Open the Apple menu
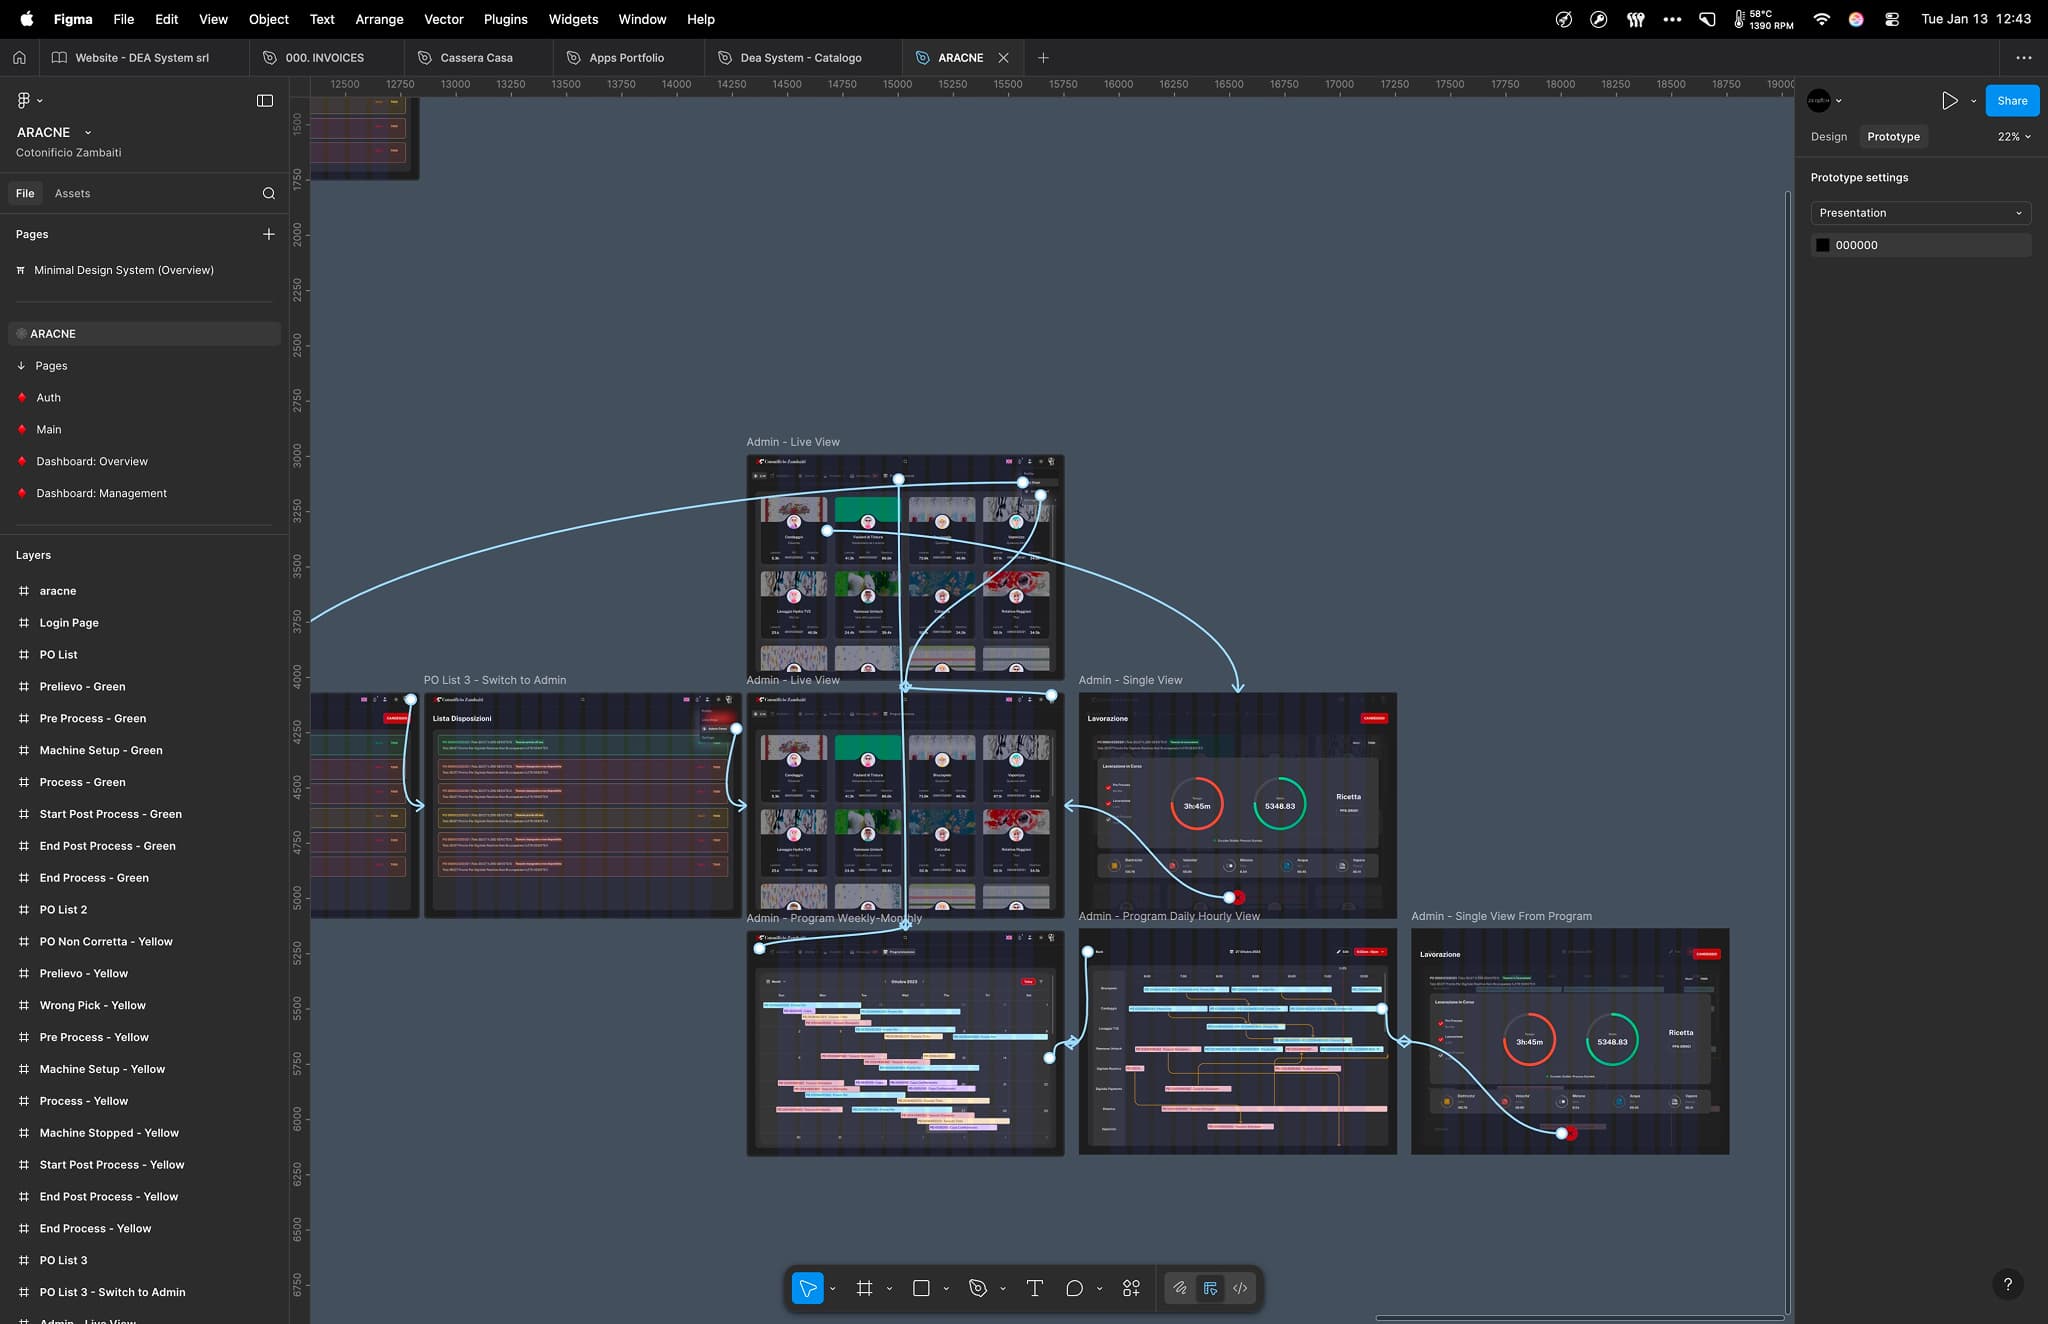The width and height of the screenshot is (2048, 1324). 27,19
